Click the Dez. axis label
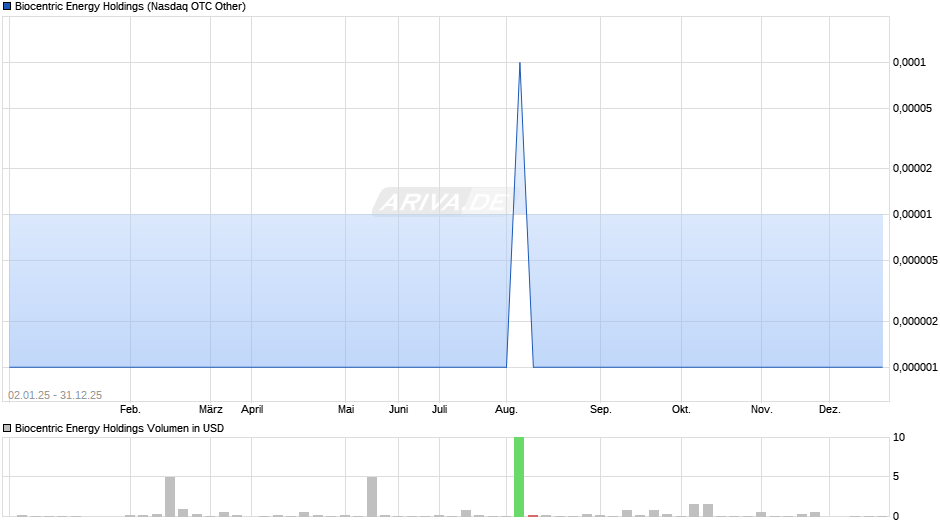 (830, 409)
